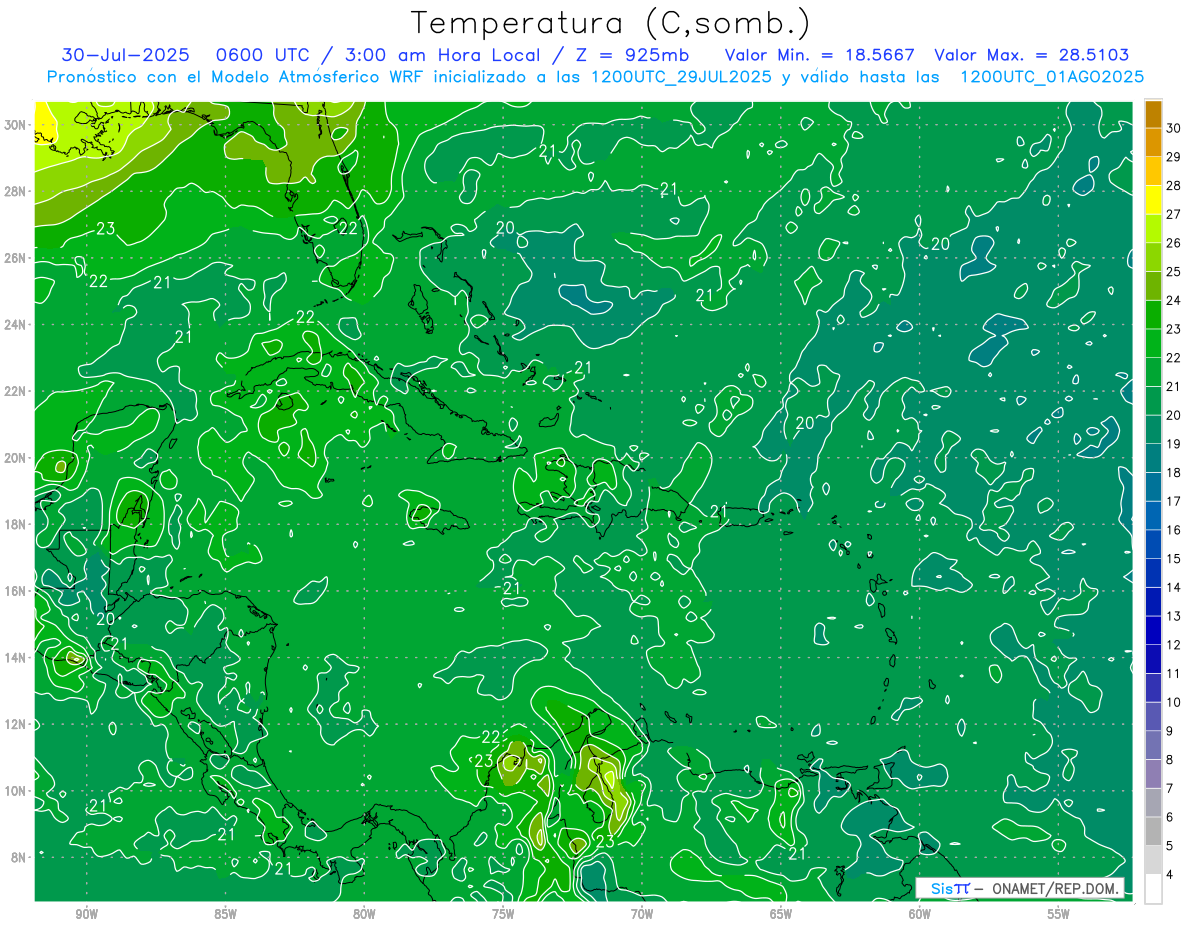Select the dark-blue swatch between 12 and 13

click(1153, 630)
